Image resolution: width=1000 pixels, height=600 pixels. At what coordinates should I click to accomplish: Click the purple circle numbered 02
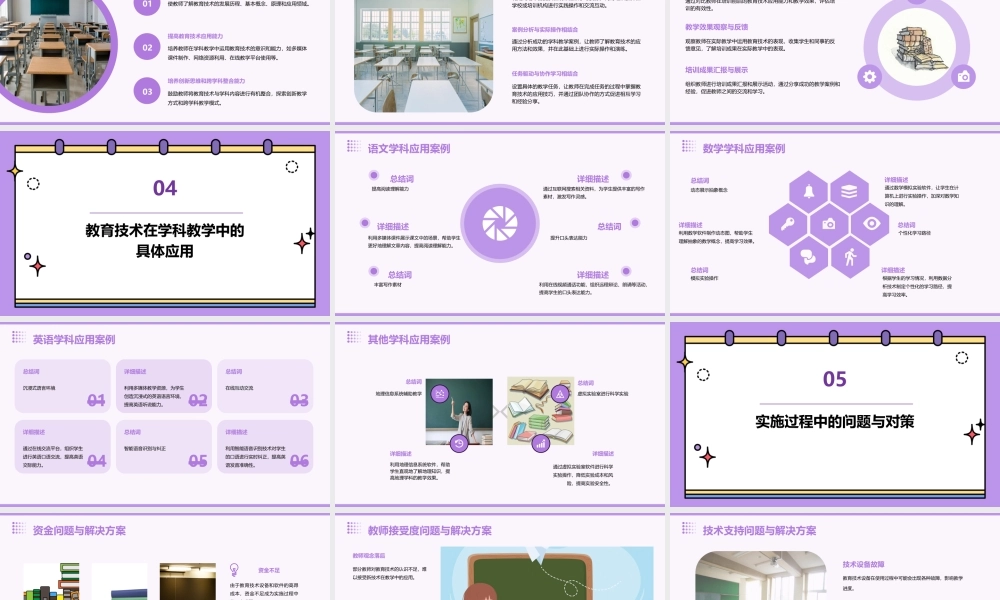pyautogui.click(x=147, y=47)
